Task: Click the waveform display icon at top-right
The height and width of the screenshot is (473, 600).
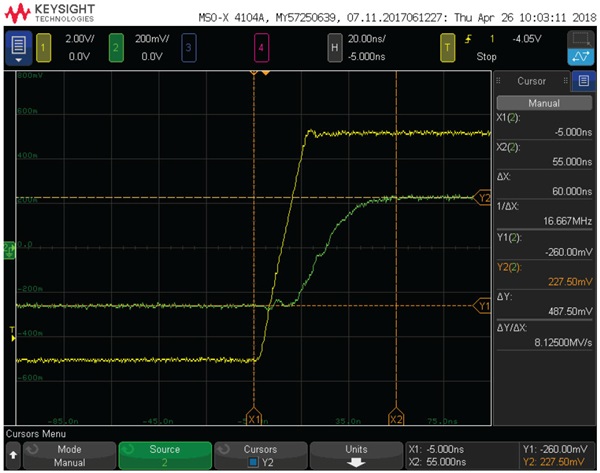Action: click(x=579, y=47)
